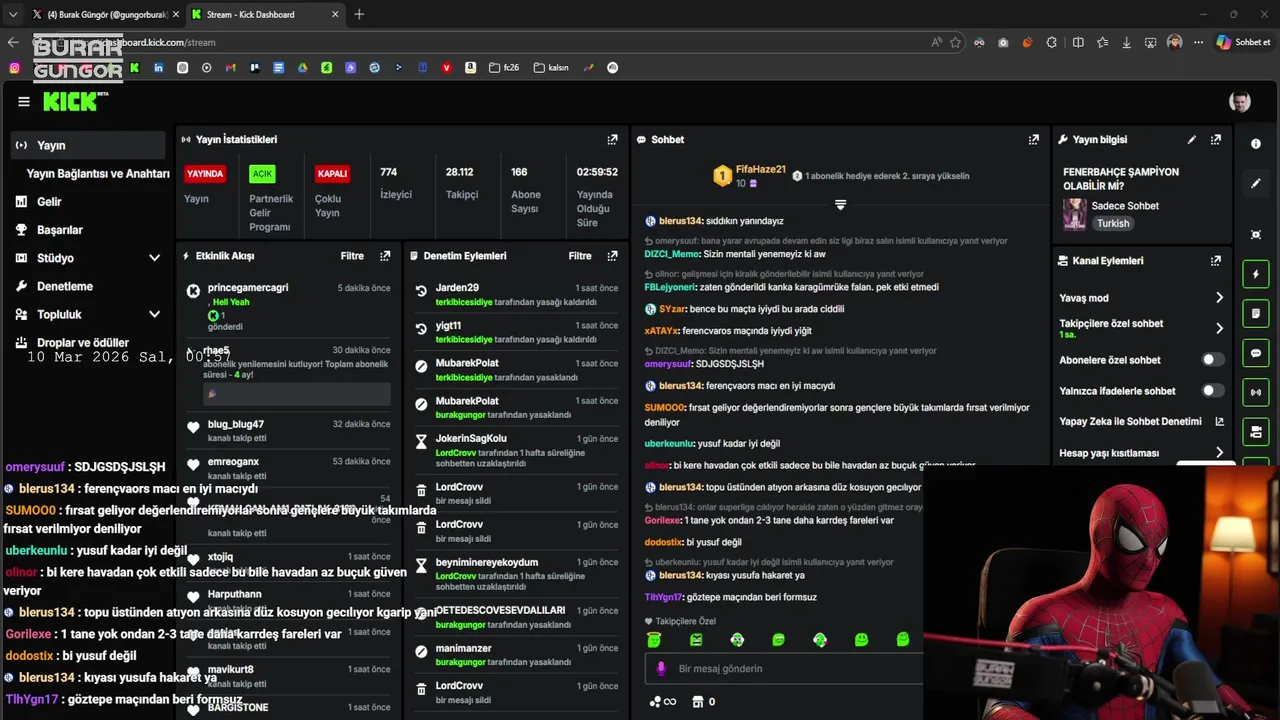Click the lightning bolt button in right sidebar
This screenshot has width=1280, height=720.
(1256, 274)
